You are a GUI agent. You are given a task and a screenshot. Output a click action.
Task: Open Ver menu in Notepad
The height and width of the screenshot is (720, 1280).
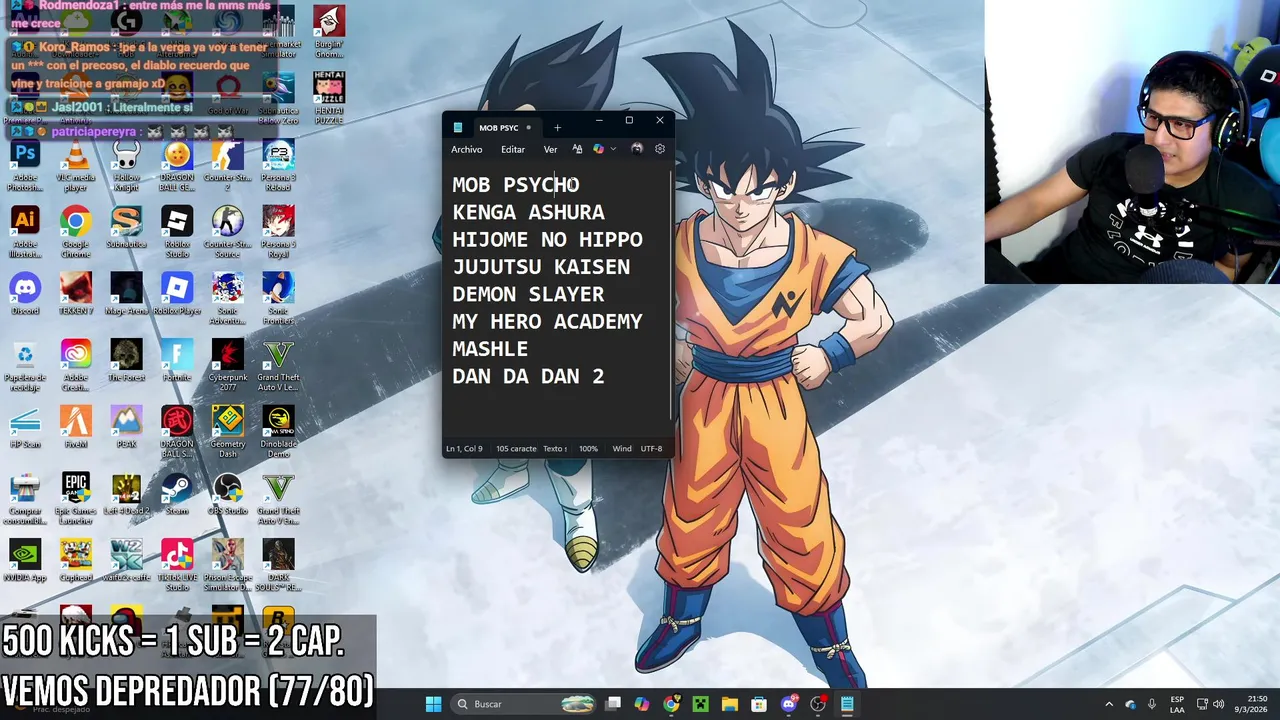(550, 149)
